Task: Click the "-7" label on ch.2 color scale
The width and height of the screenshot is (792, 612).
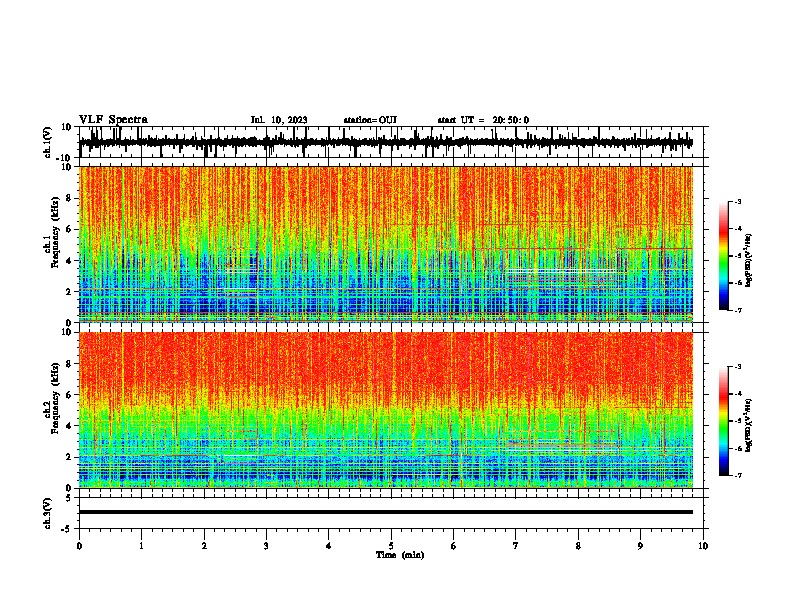Action: coord(738,475)
